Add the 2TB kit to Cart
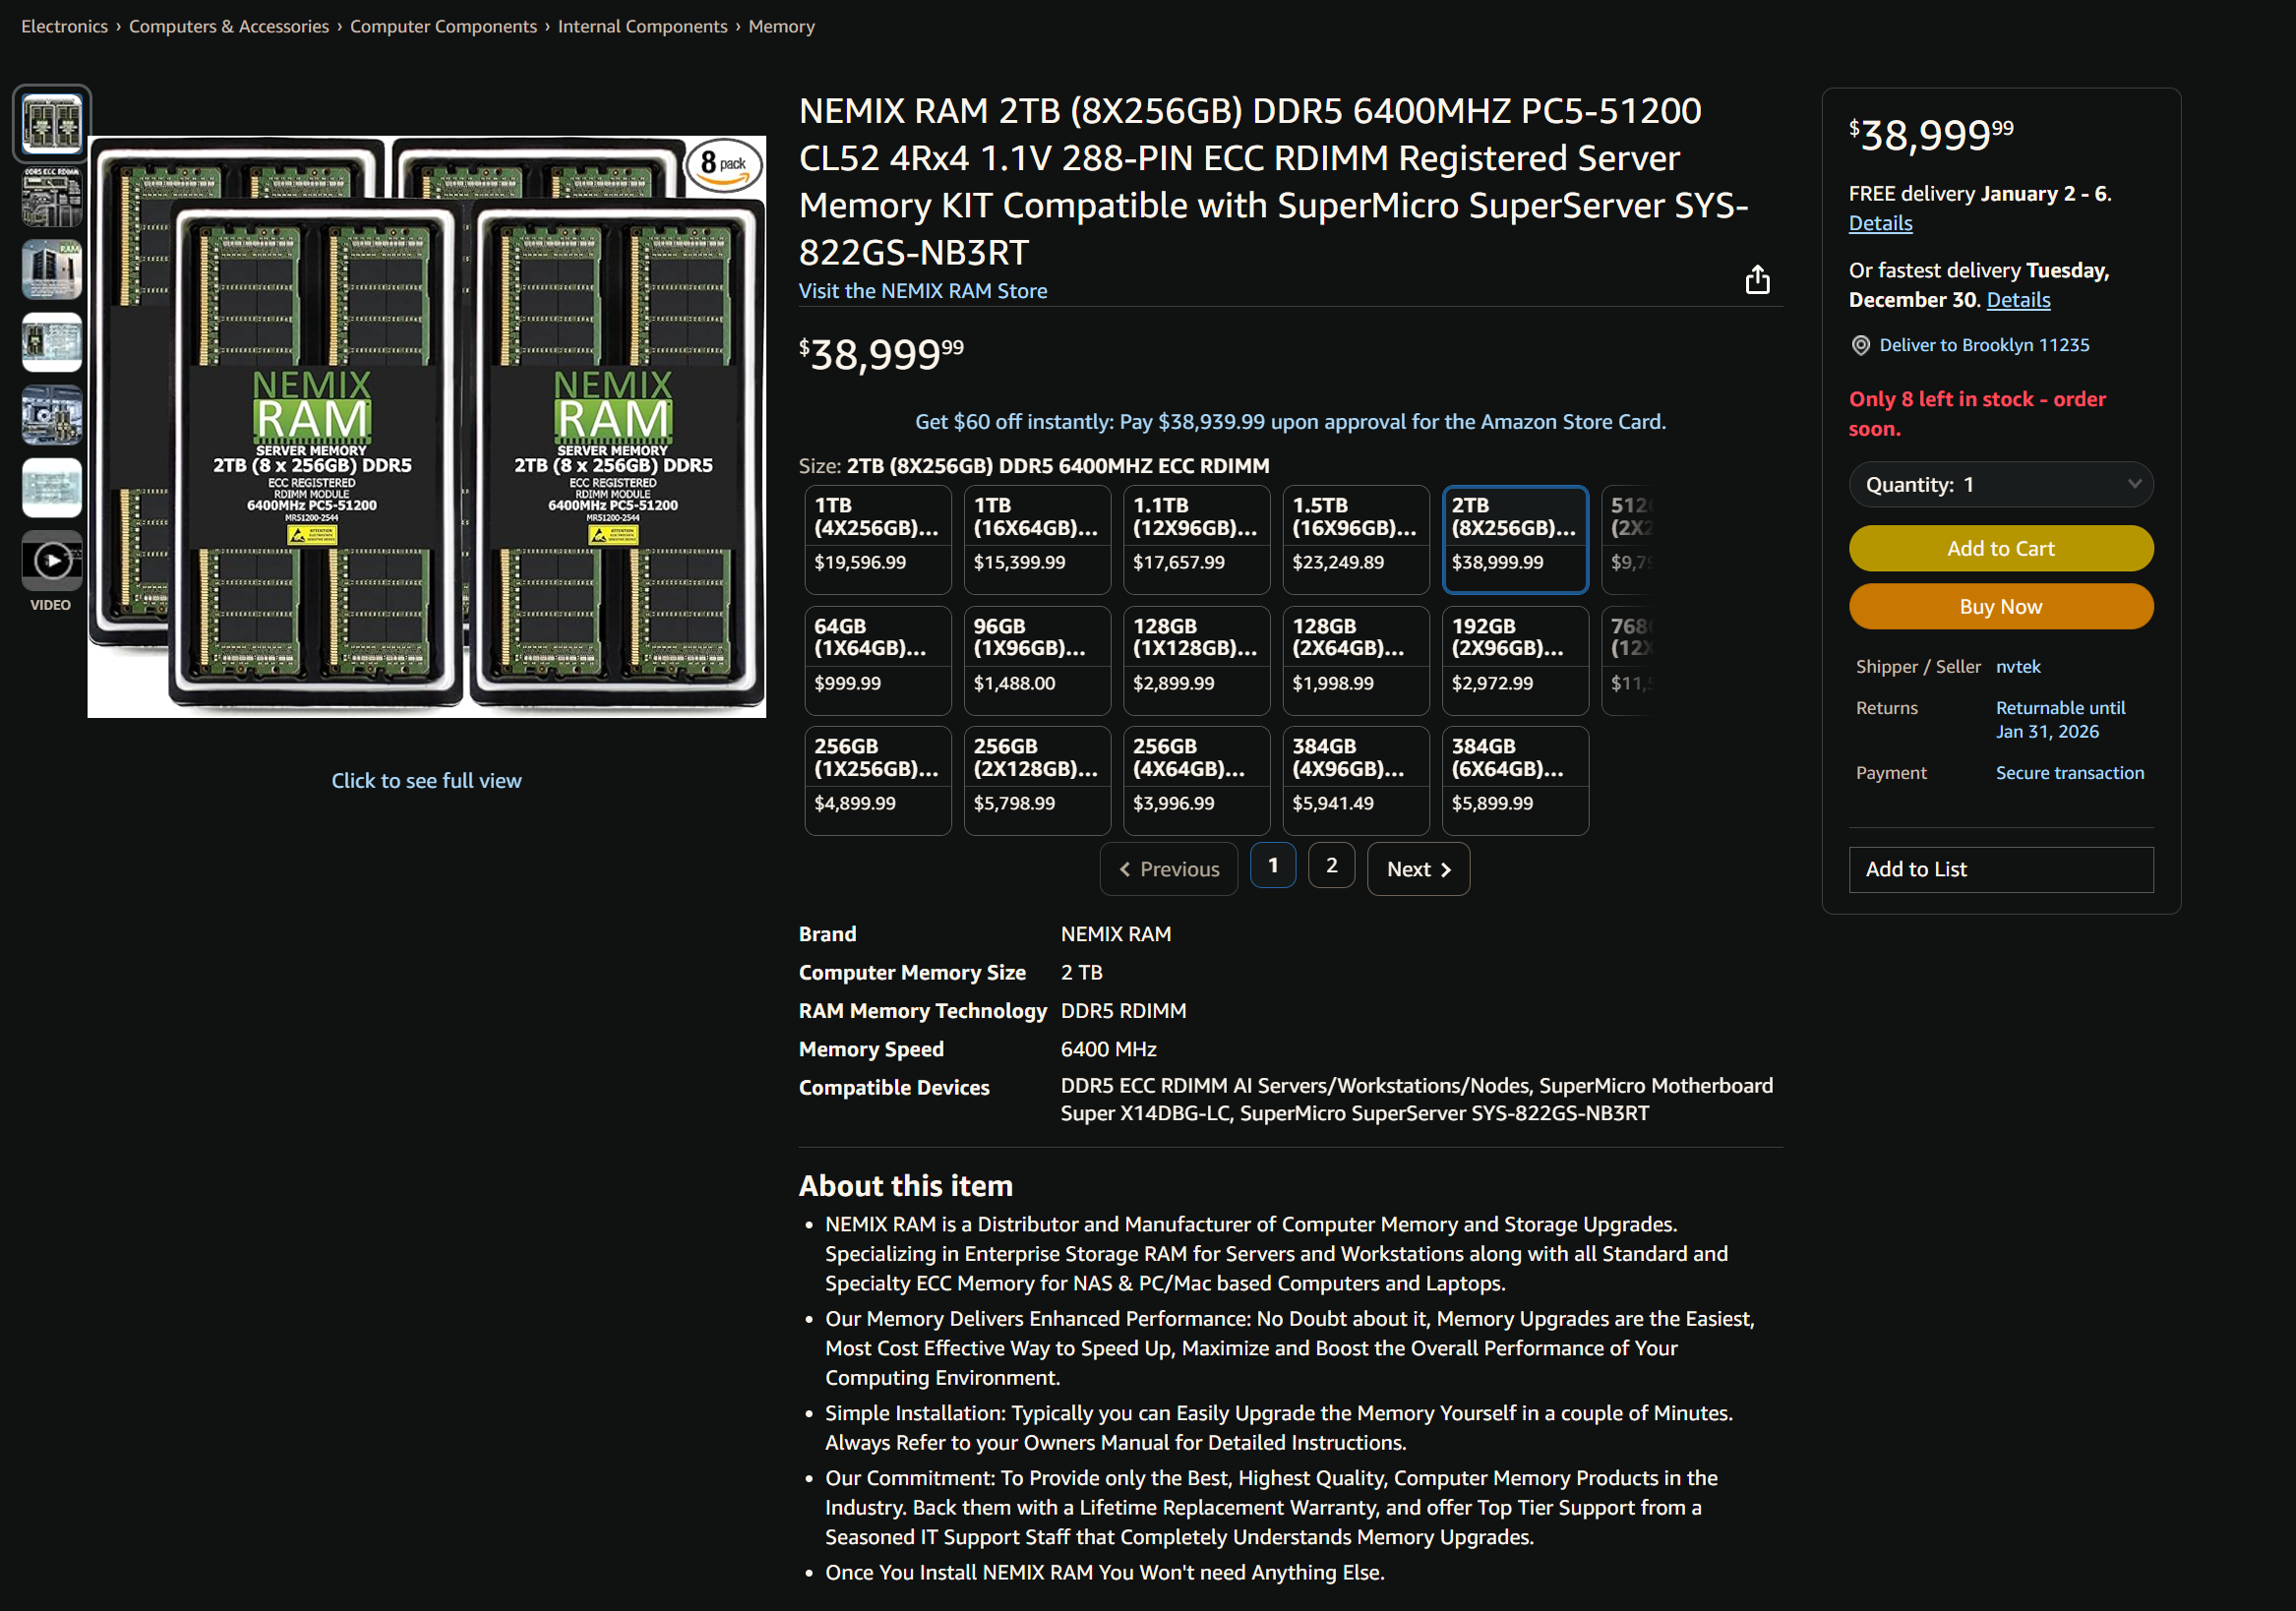 point(2001,548)
